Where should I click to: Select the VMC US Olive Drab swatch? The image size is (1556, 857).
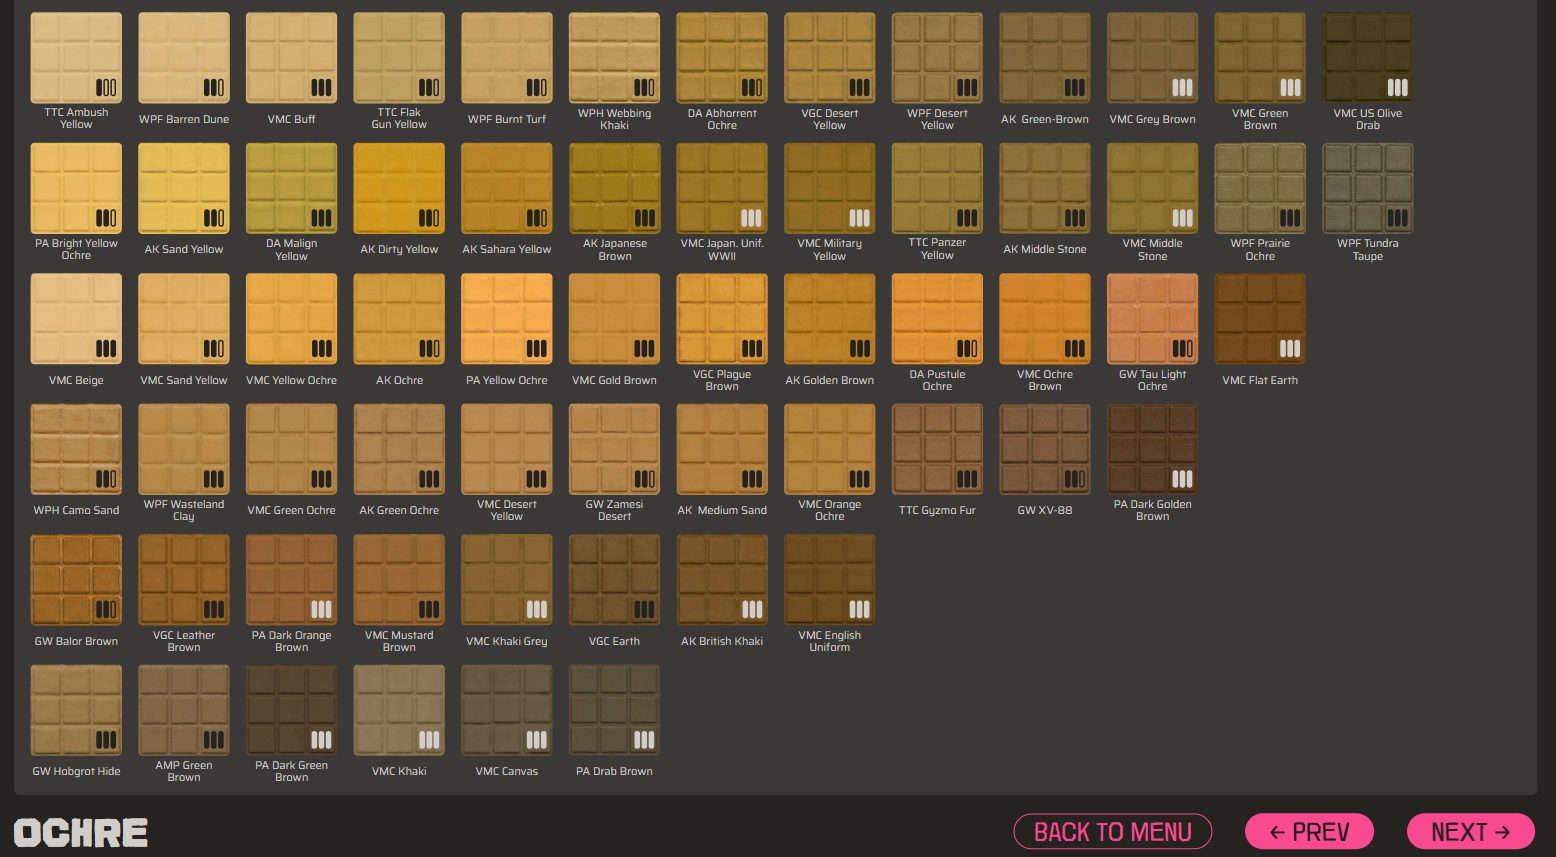[x=1368, y=58]
